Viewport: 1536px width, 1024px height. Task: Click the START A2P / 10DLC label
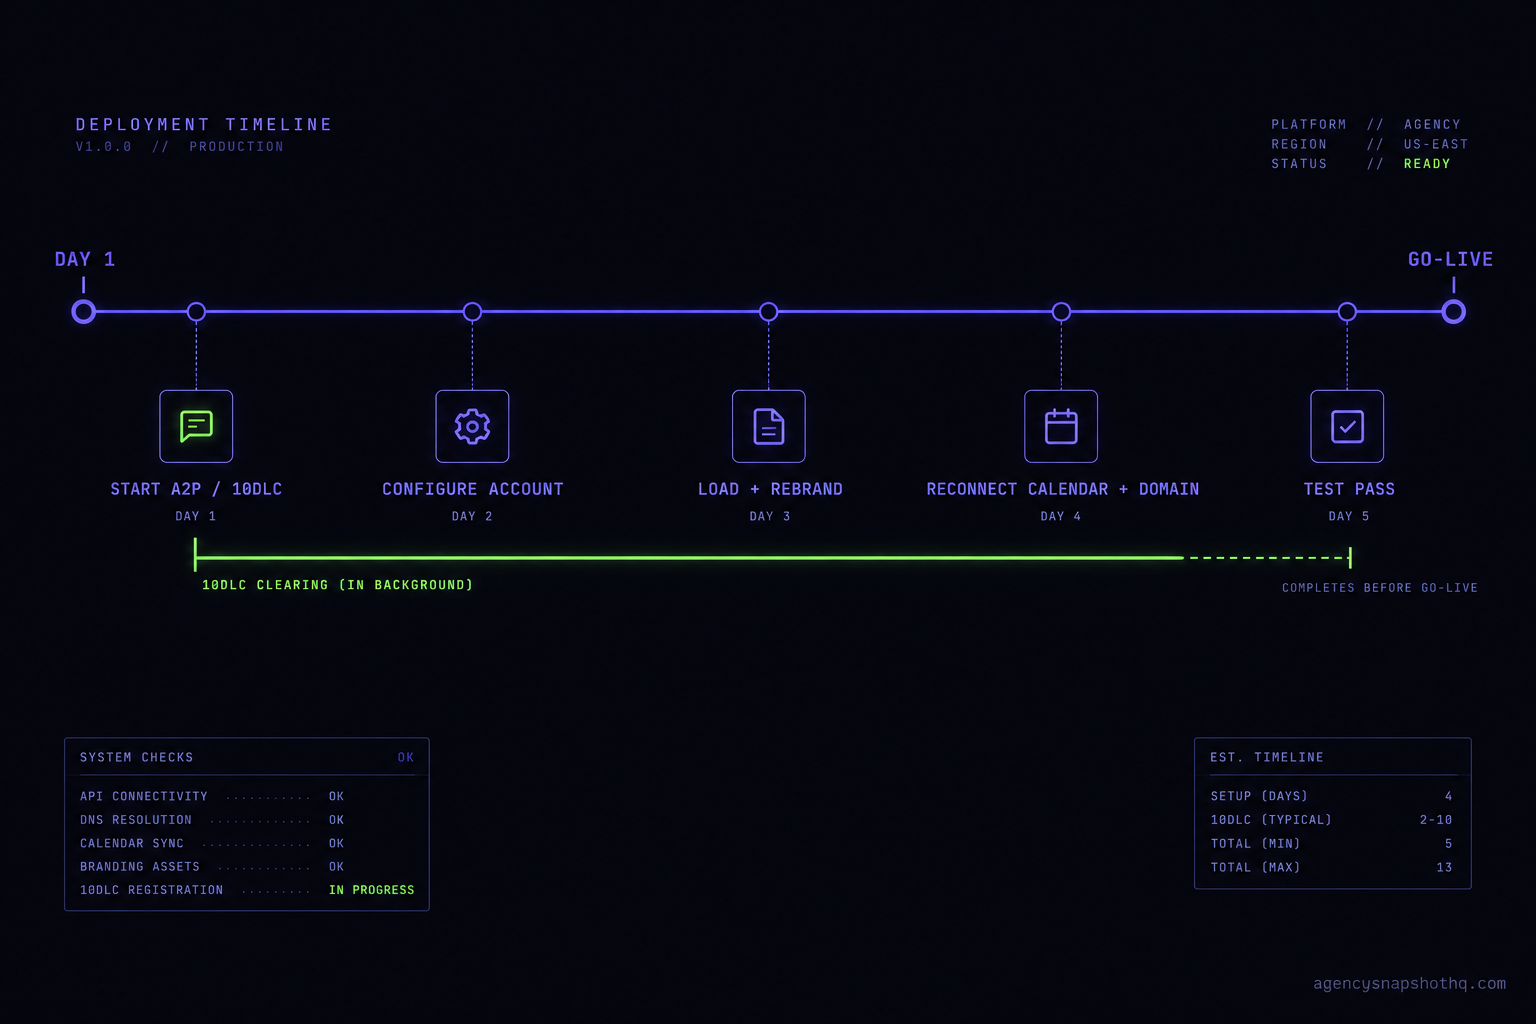tap(196, 489)
